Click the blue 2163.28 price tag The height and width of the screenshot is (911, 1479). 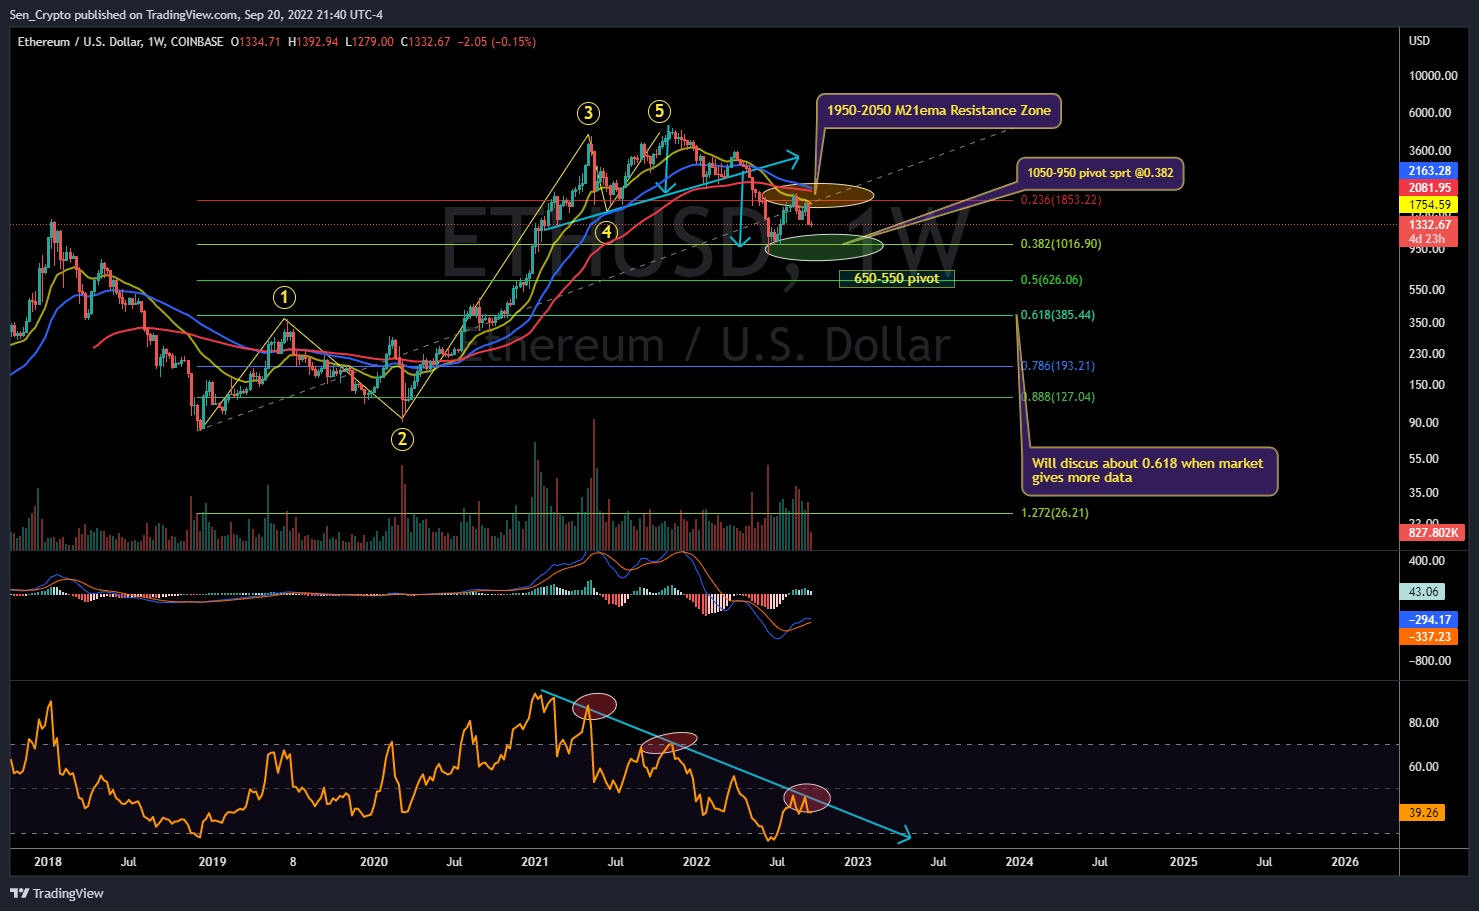pyautogui.click(x=1429, y=171)
